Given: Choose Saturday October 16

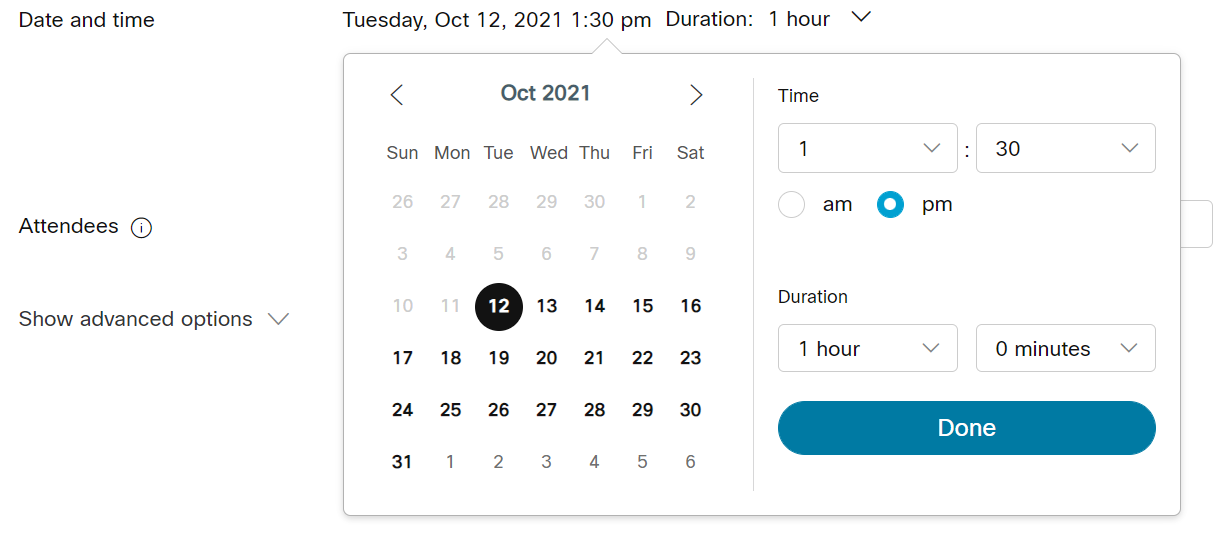Looking at the screenshot, I should click(x=691, y=306).
